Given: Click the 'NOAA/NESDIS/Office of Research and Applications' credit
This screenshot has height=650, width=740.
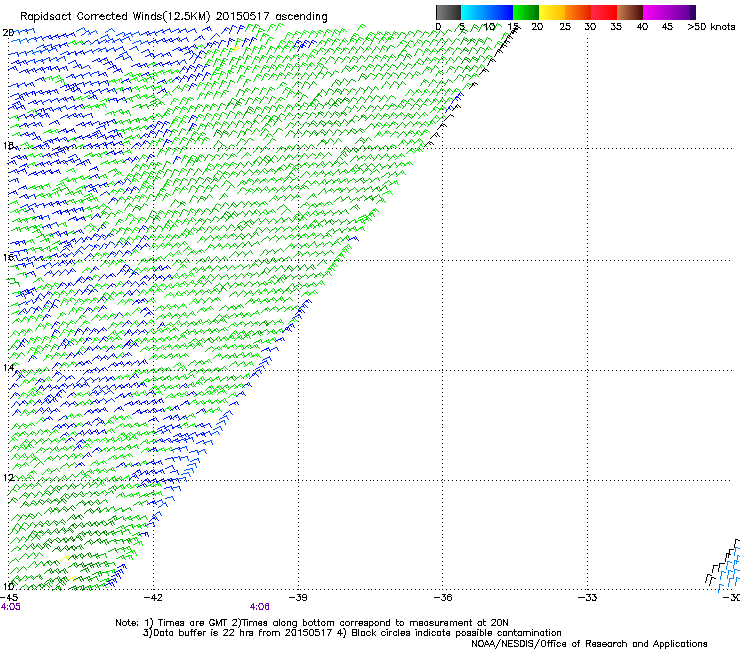Looking at the screenshot, I should tap(589, 644).
